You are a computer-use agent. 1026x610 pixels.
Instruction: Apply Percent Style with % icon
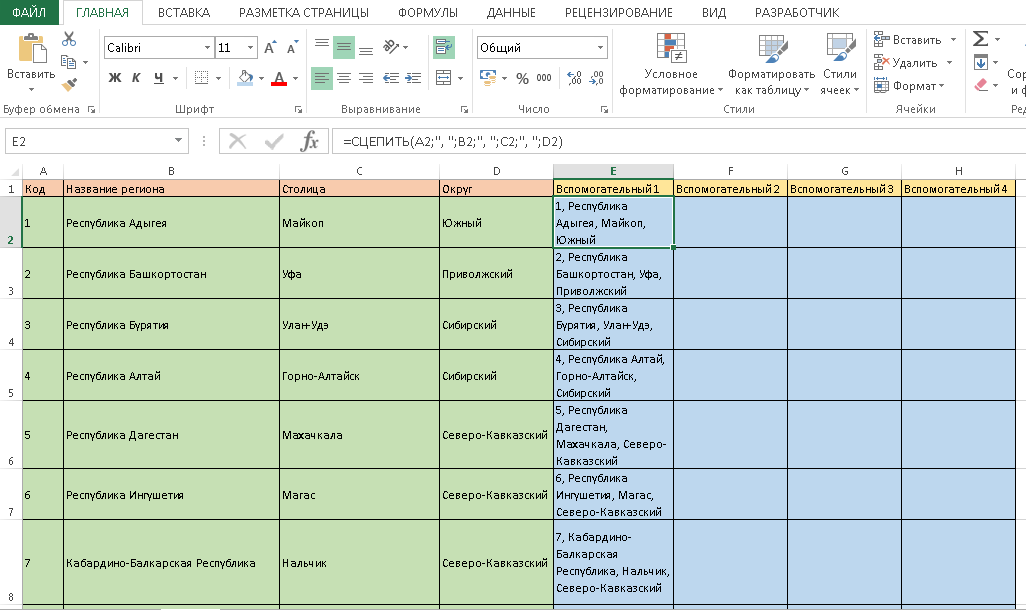pos(522,79)
